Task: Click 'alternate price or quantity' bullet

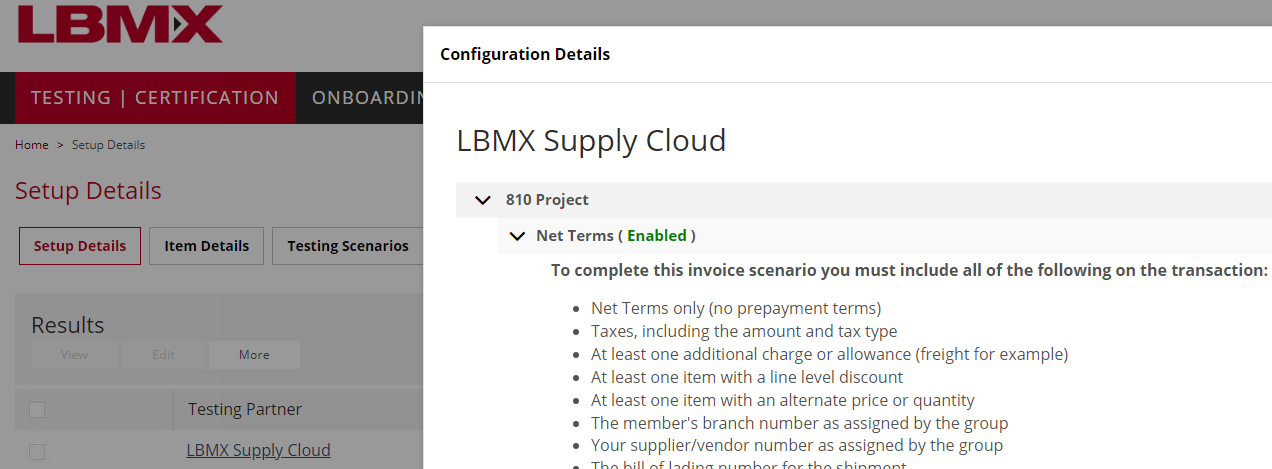Action: click(783, 400)
